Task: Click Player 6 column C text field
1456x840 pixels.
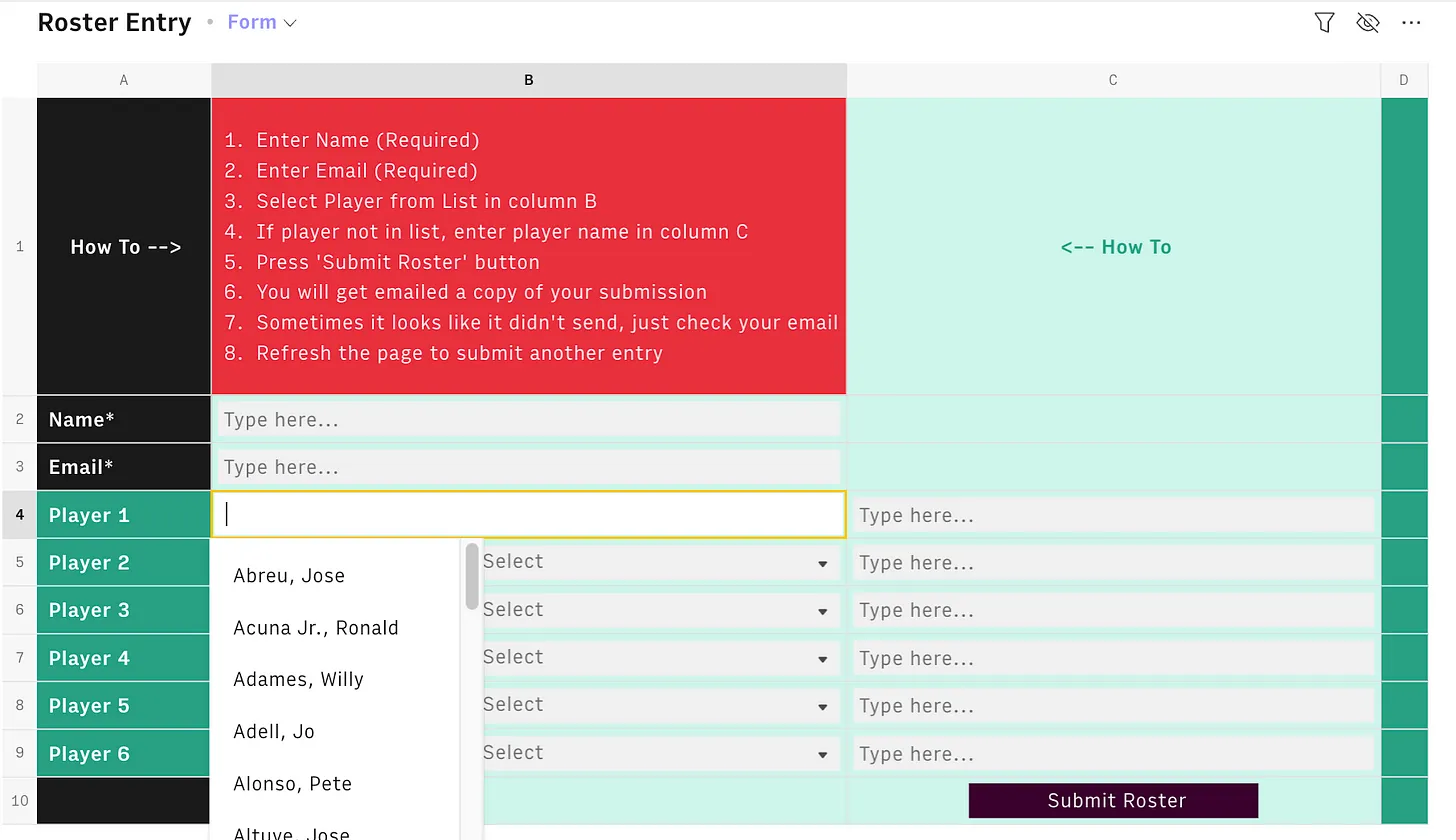Action: pyautogui.click(x=1113, y=754)
